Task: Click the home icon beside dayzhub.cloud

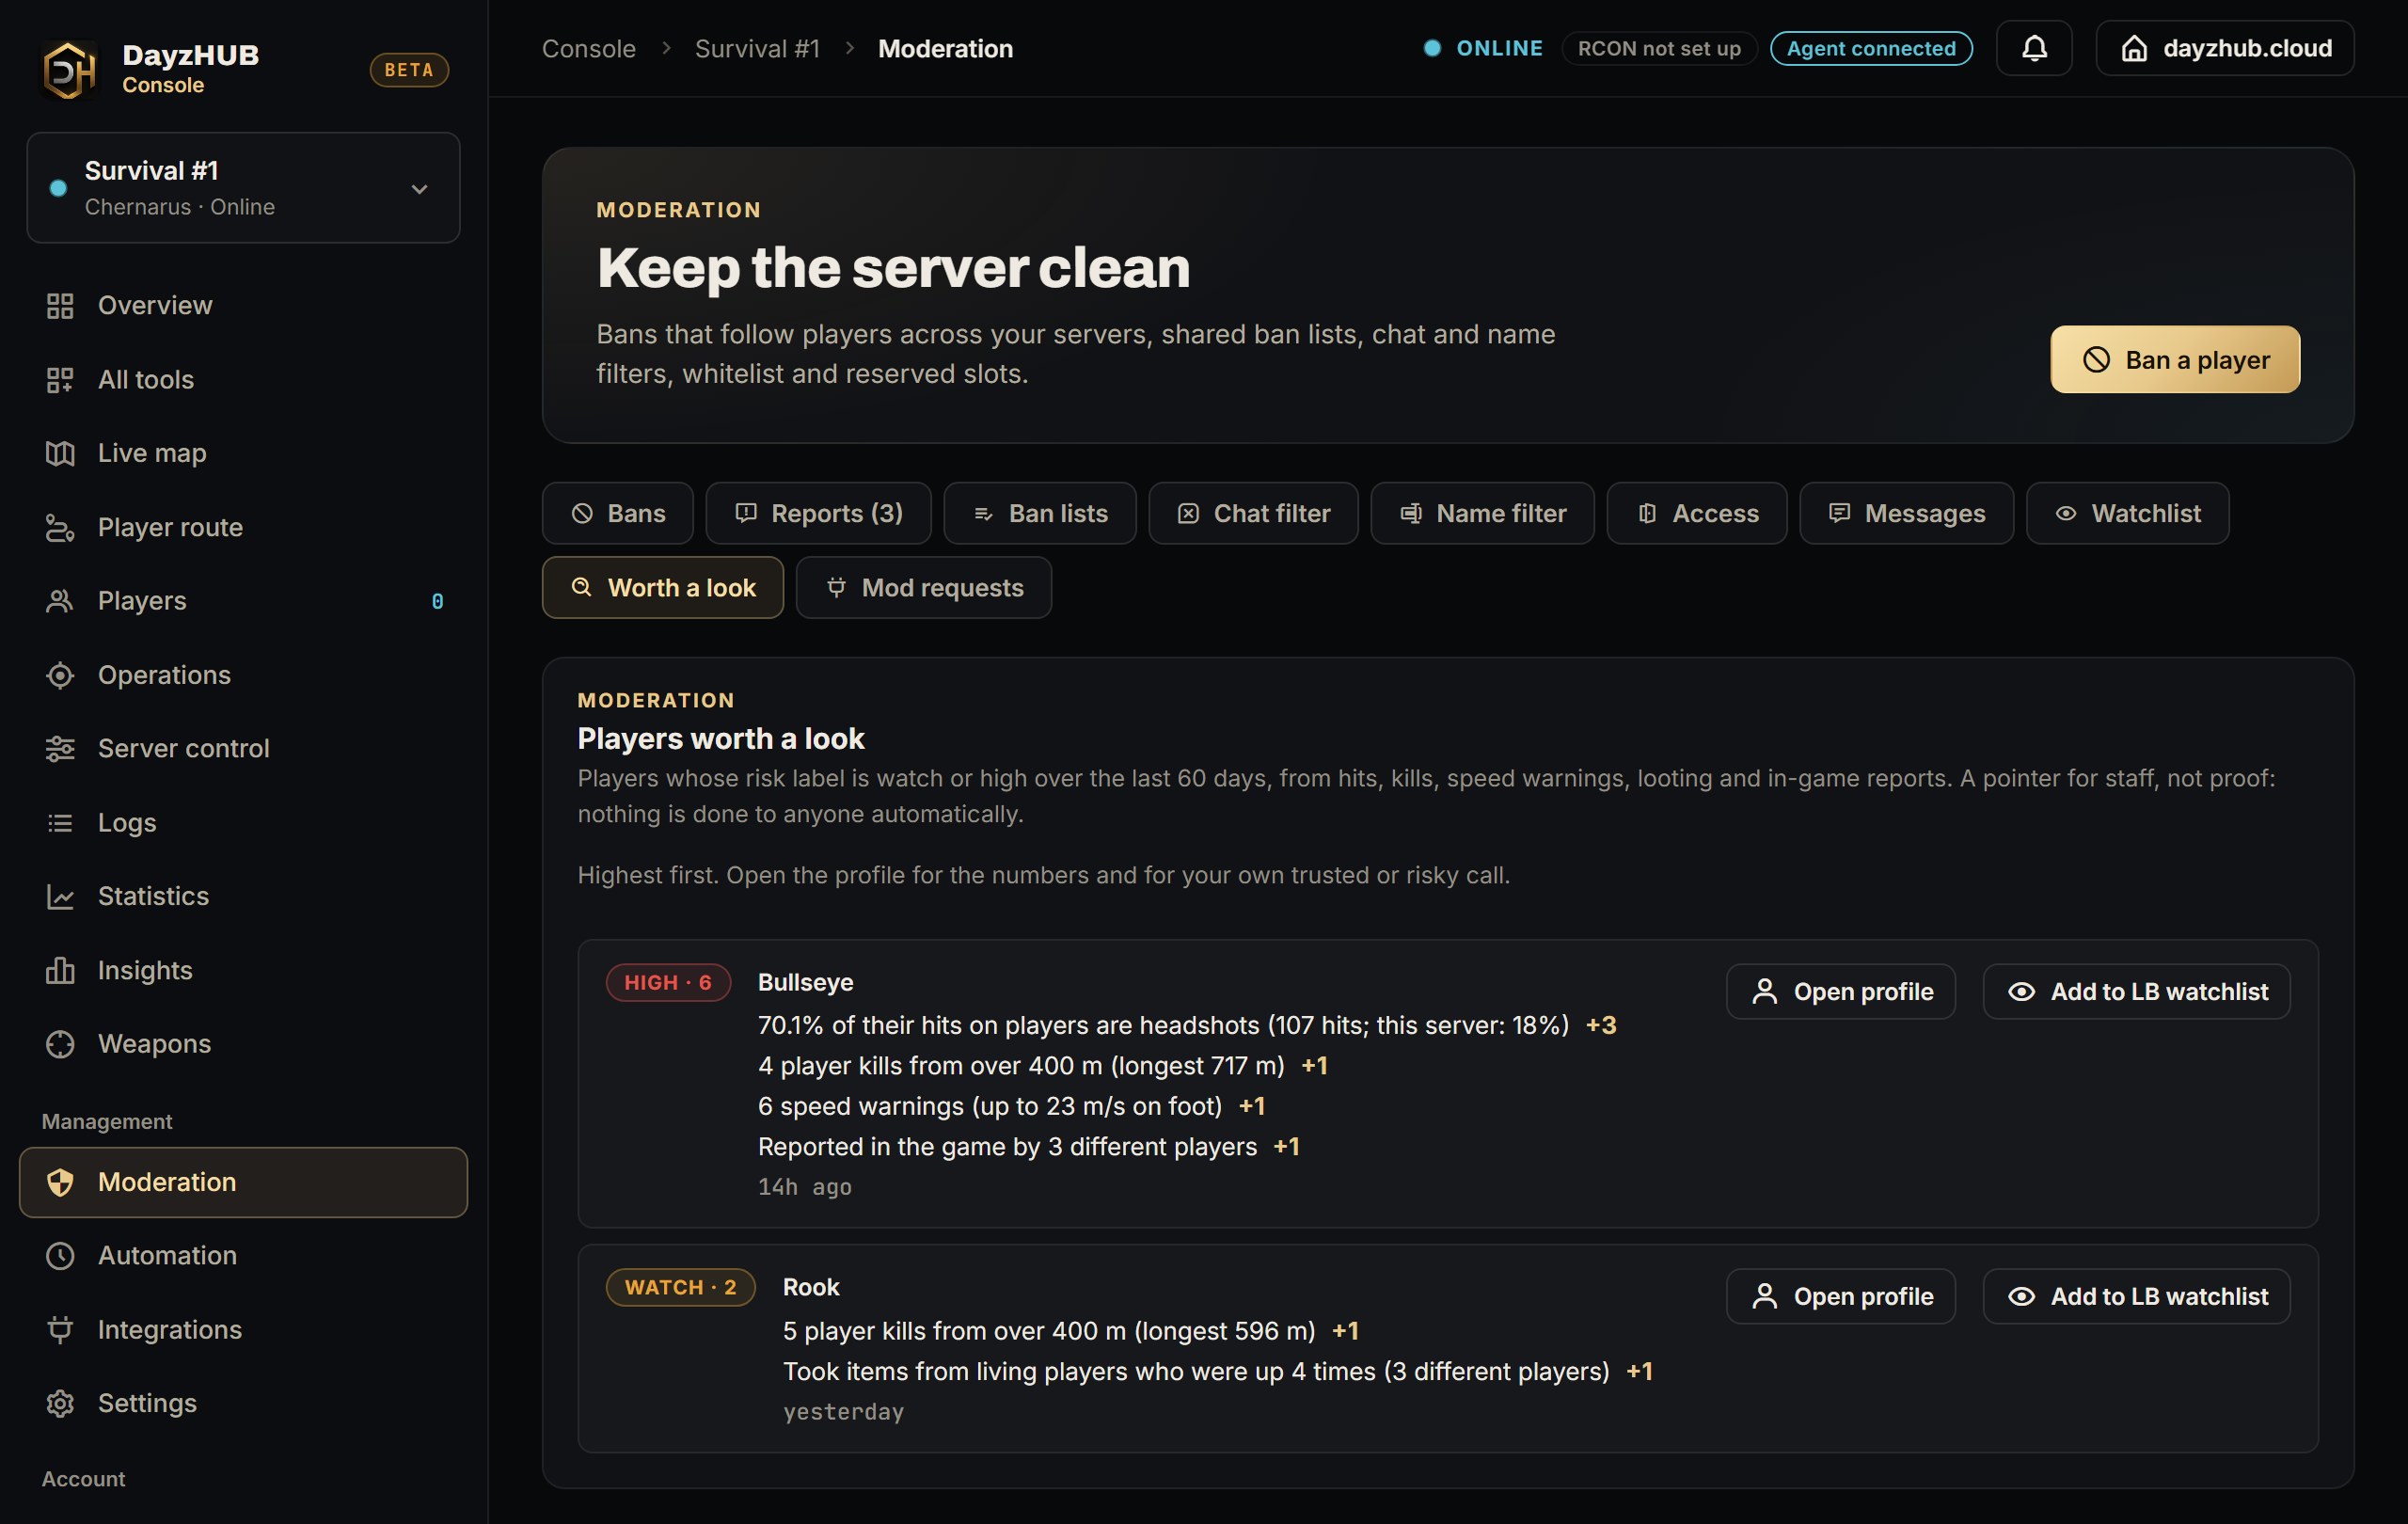Action: [2134, 48]
